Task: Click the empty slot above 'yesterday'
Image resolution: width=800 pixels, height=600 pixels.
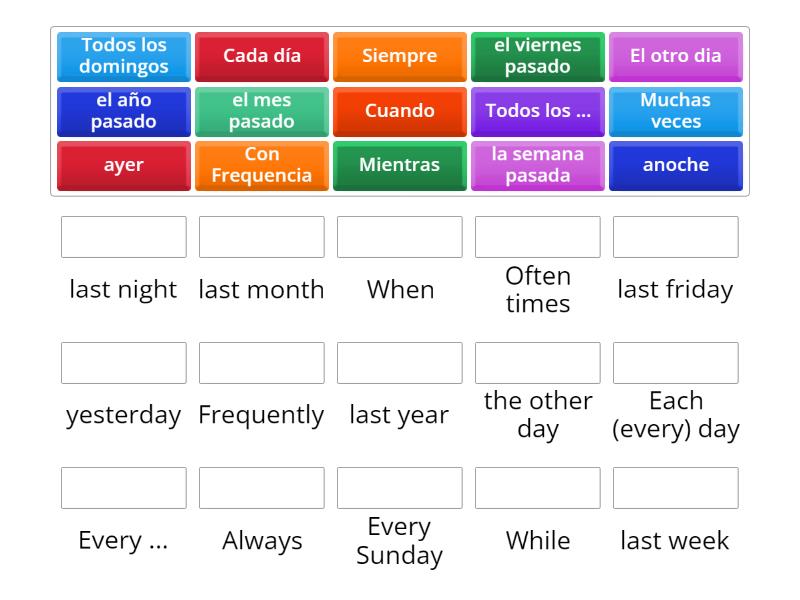Action: (124, 363)
